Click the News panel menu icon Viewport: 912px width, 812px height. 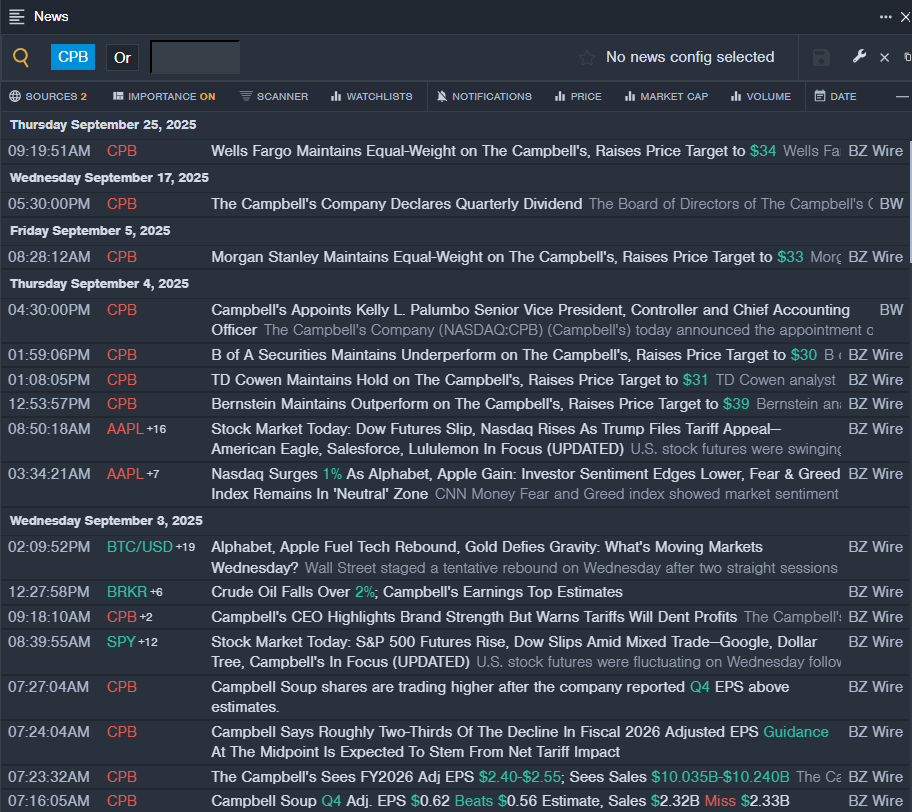[17, 16]
